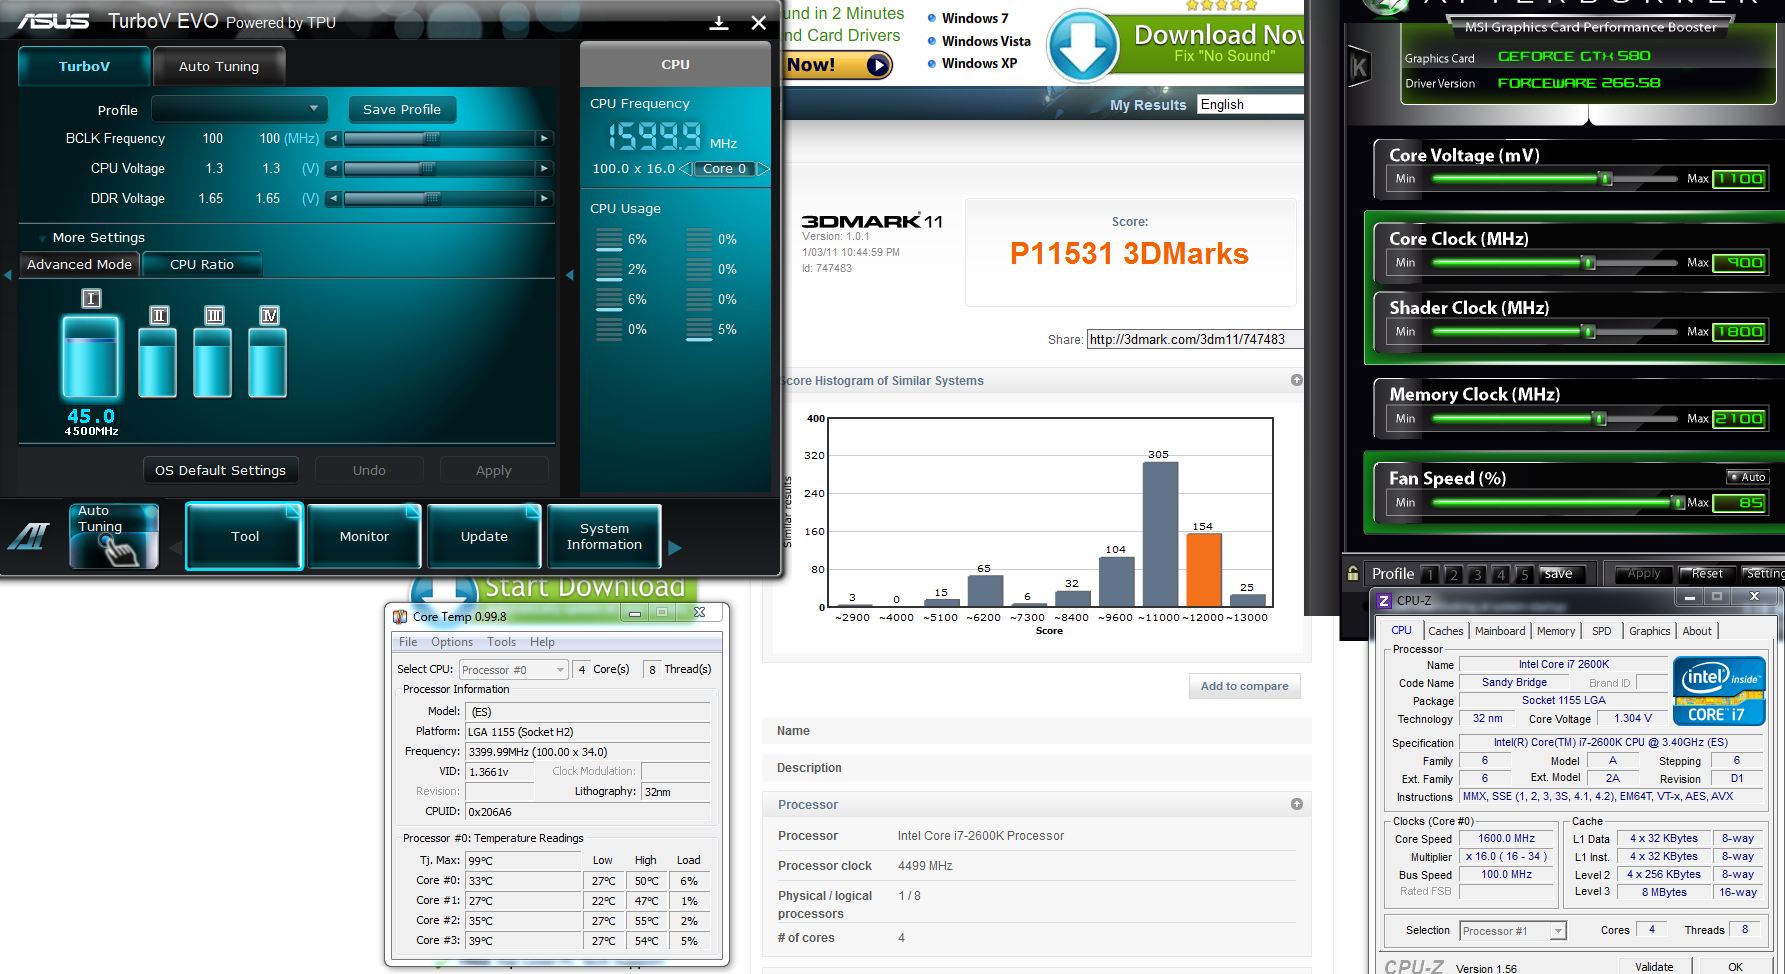1785x974 pixels.
Task: Click the blue download arrow in ad banner
Action: pyautogui.click(x=1082, y=46)
